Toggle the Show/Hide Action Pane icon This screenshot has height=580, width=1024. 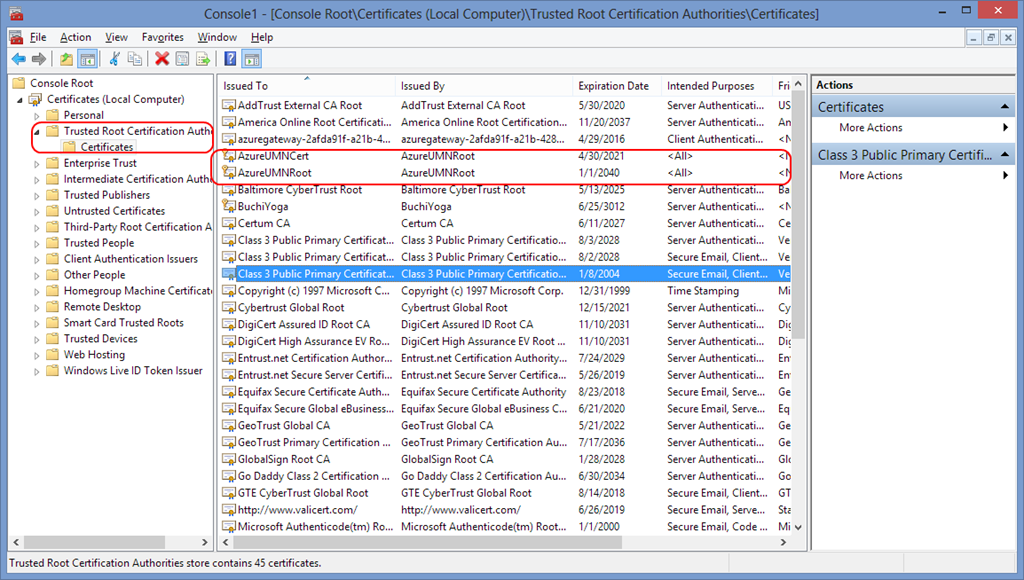251,59
